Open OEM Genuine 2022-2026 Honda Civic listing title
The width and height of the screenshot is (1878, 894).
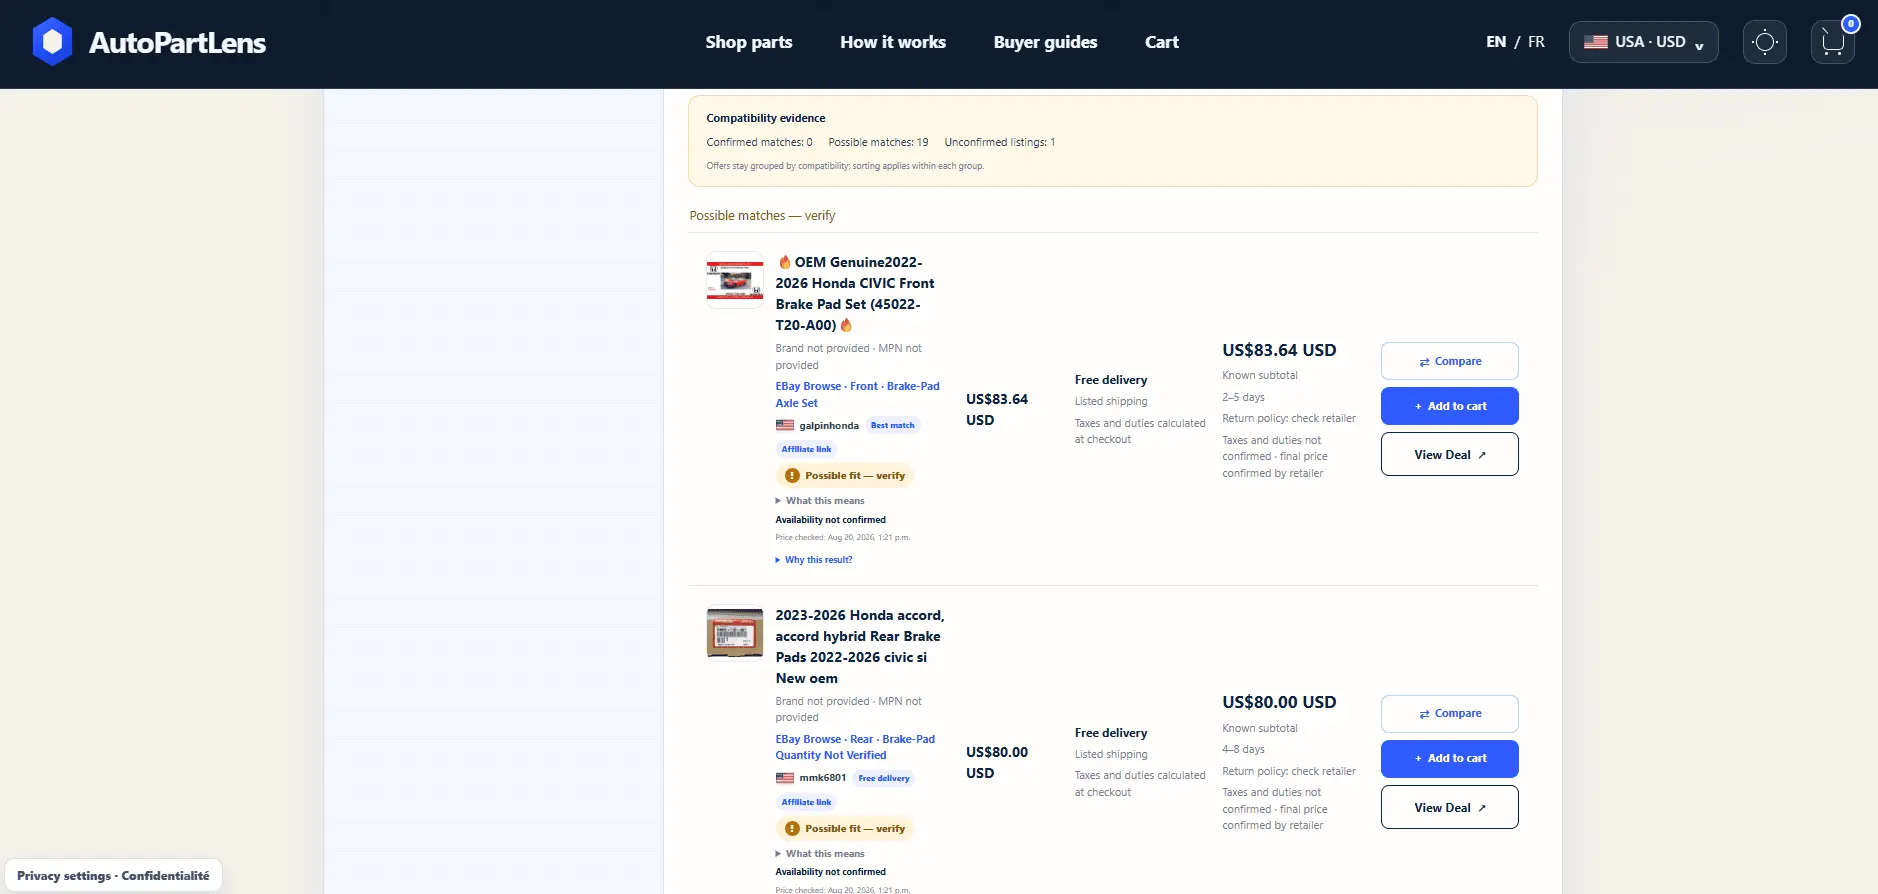tap(855, 293)
